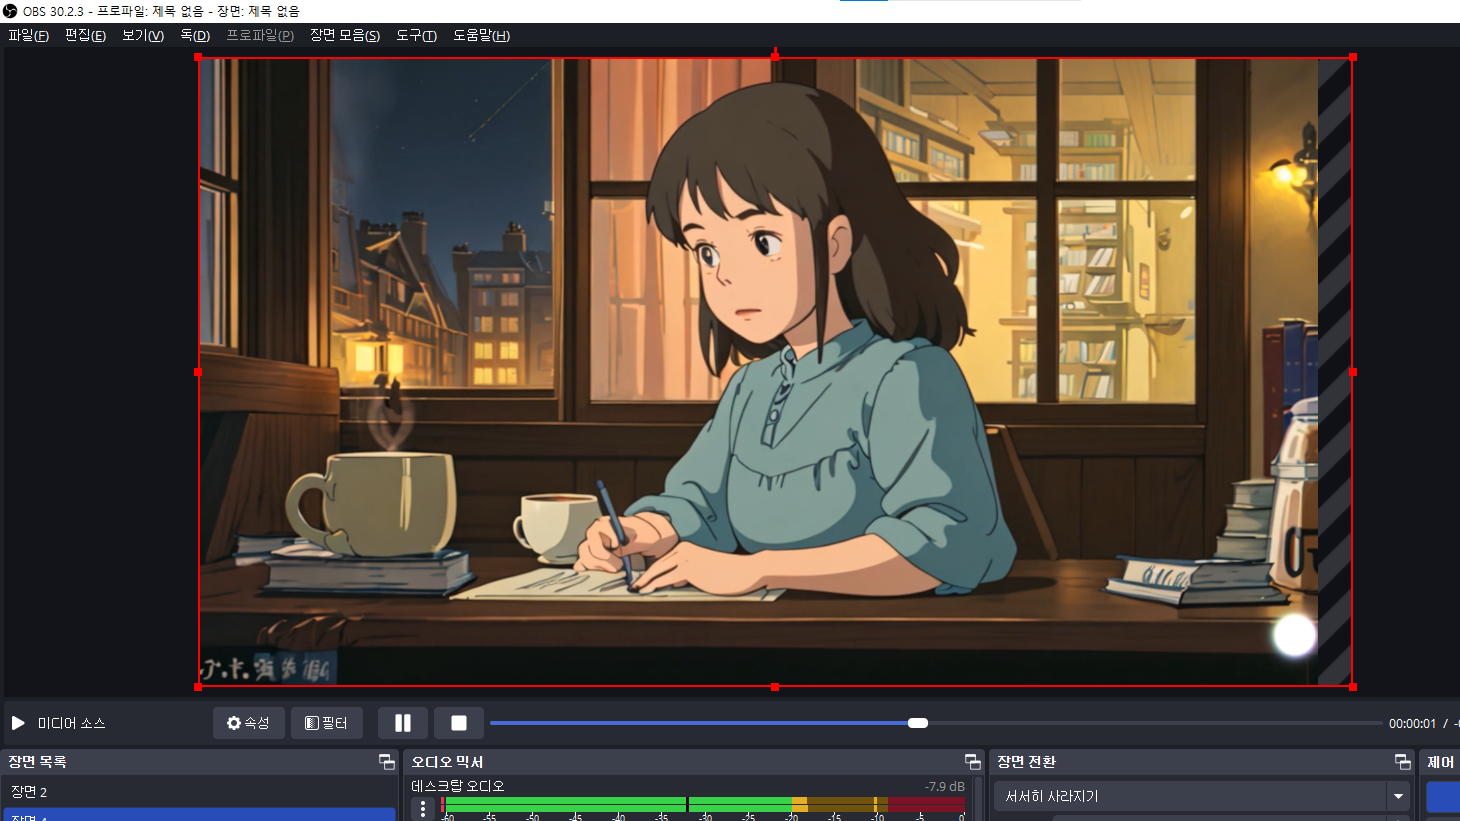Click the 00:00:01 elapsed time label

[x=1412, y=724]
